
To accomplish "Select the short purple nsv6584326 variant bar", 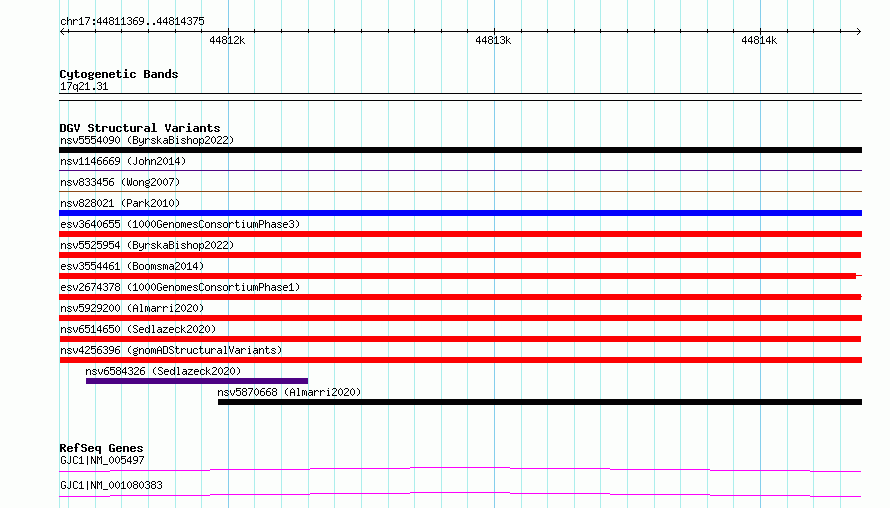I will tap(197, 381).
